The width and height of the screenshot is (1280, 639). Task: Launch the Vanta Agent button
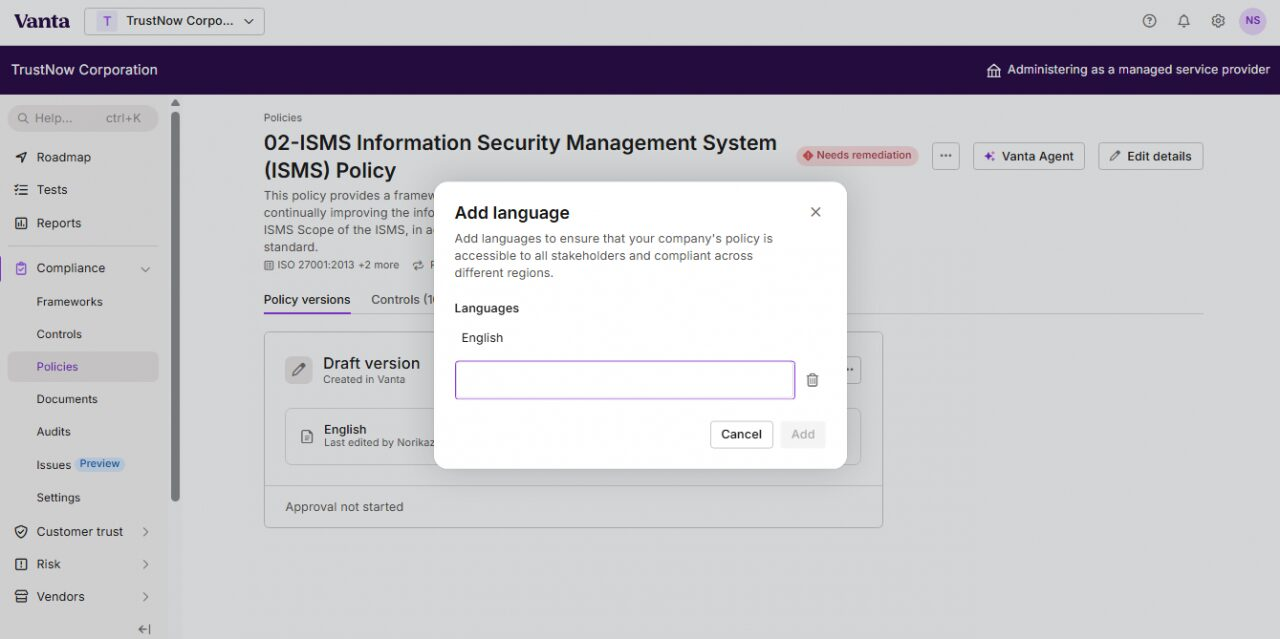click(1028, 156)
